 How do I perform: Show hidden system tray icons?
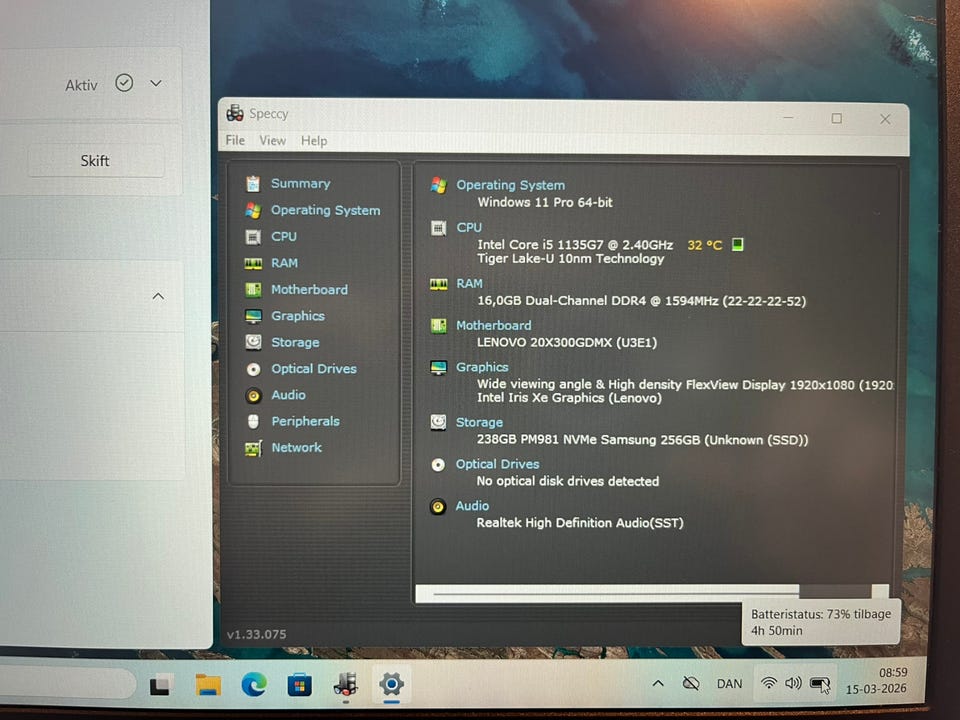657,683
